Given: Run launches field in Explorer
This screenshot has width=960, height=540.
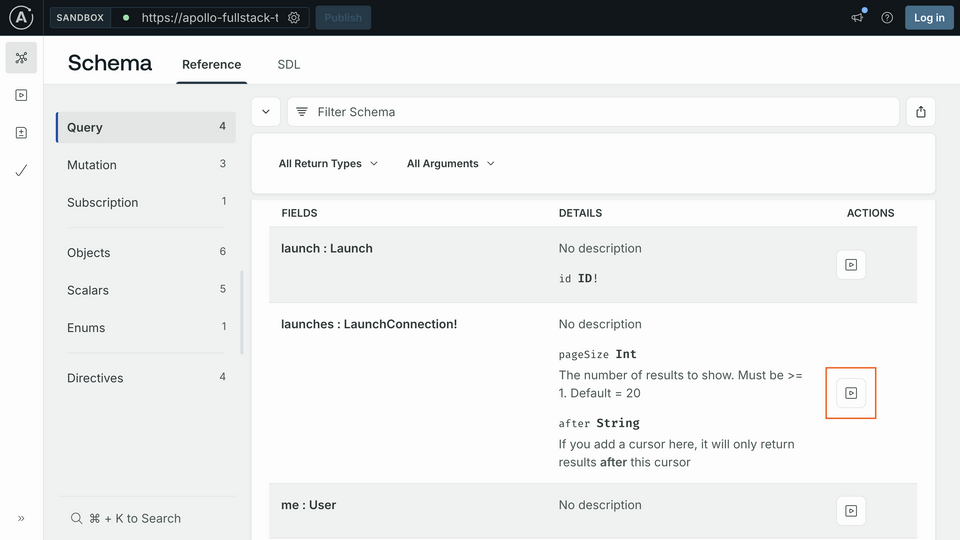Looking at the screenshot, I should click(x=851, y=393).
